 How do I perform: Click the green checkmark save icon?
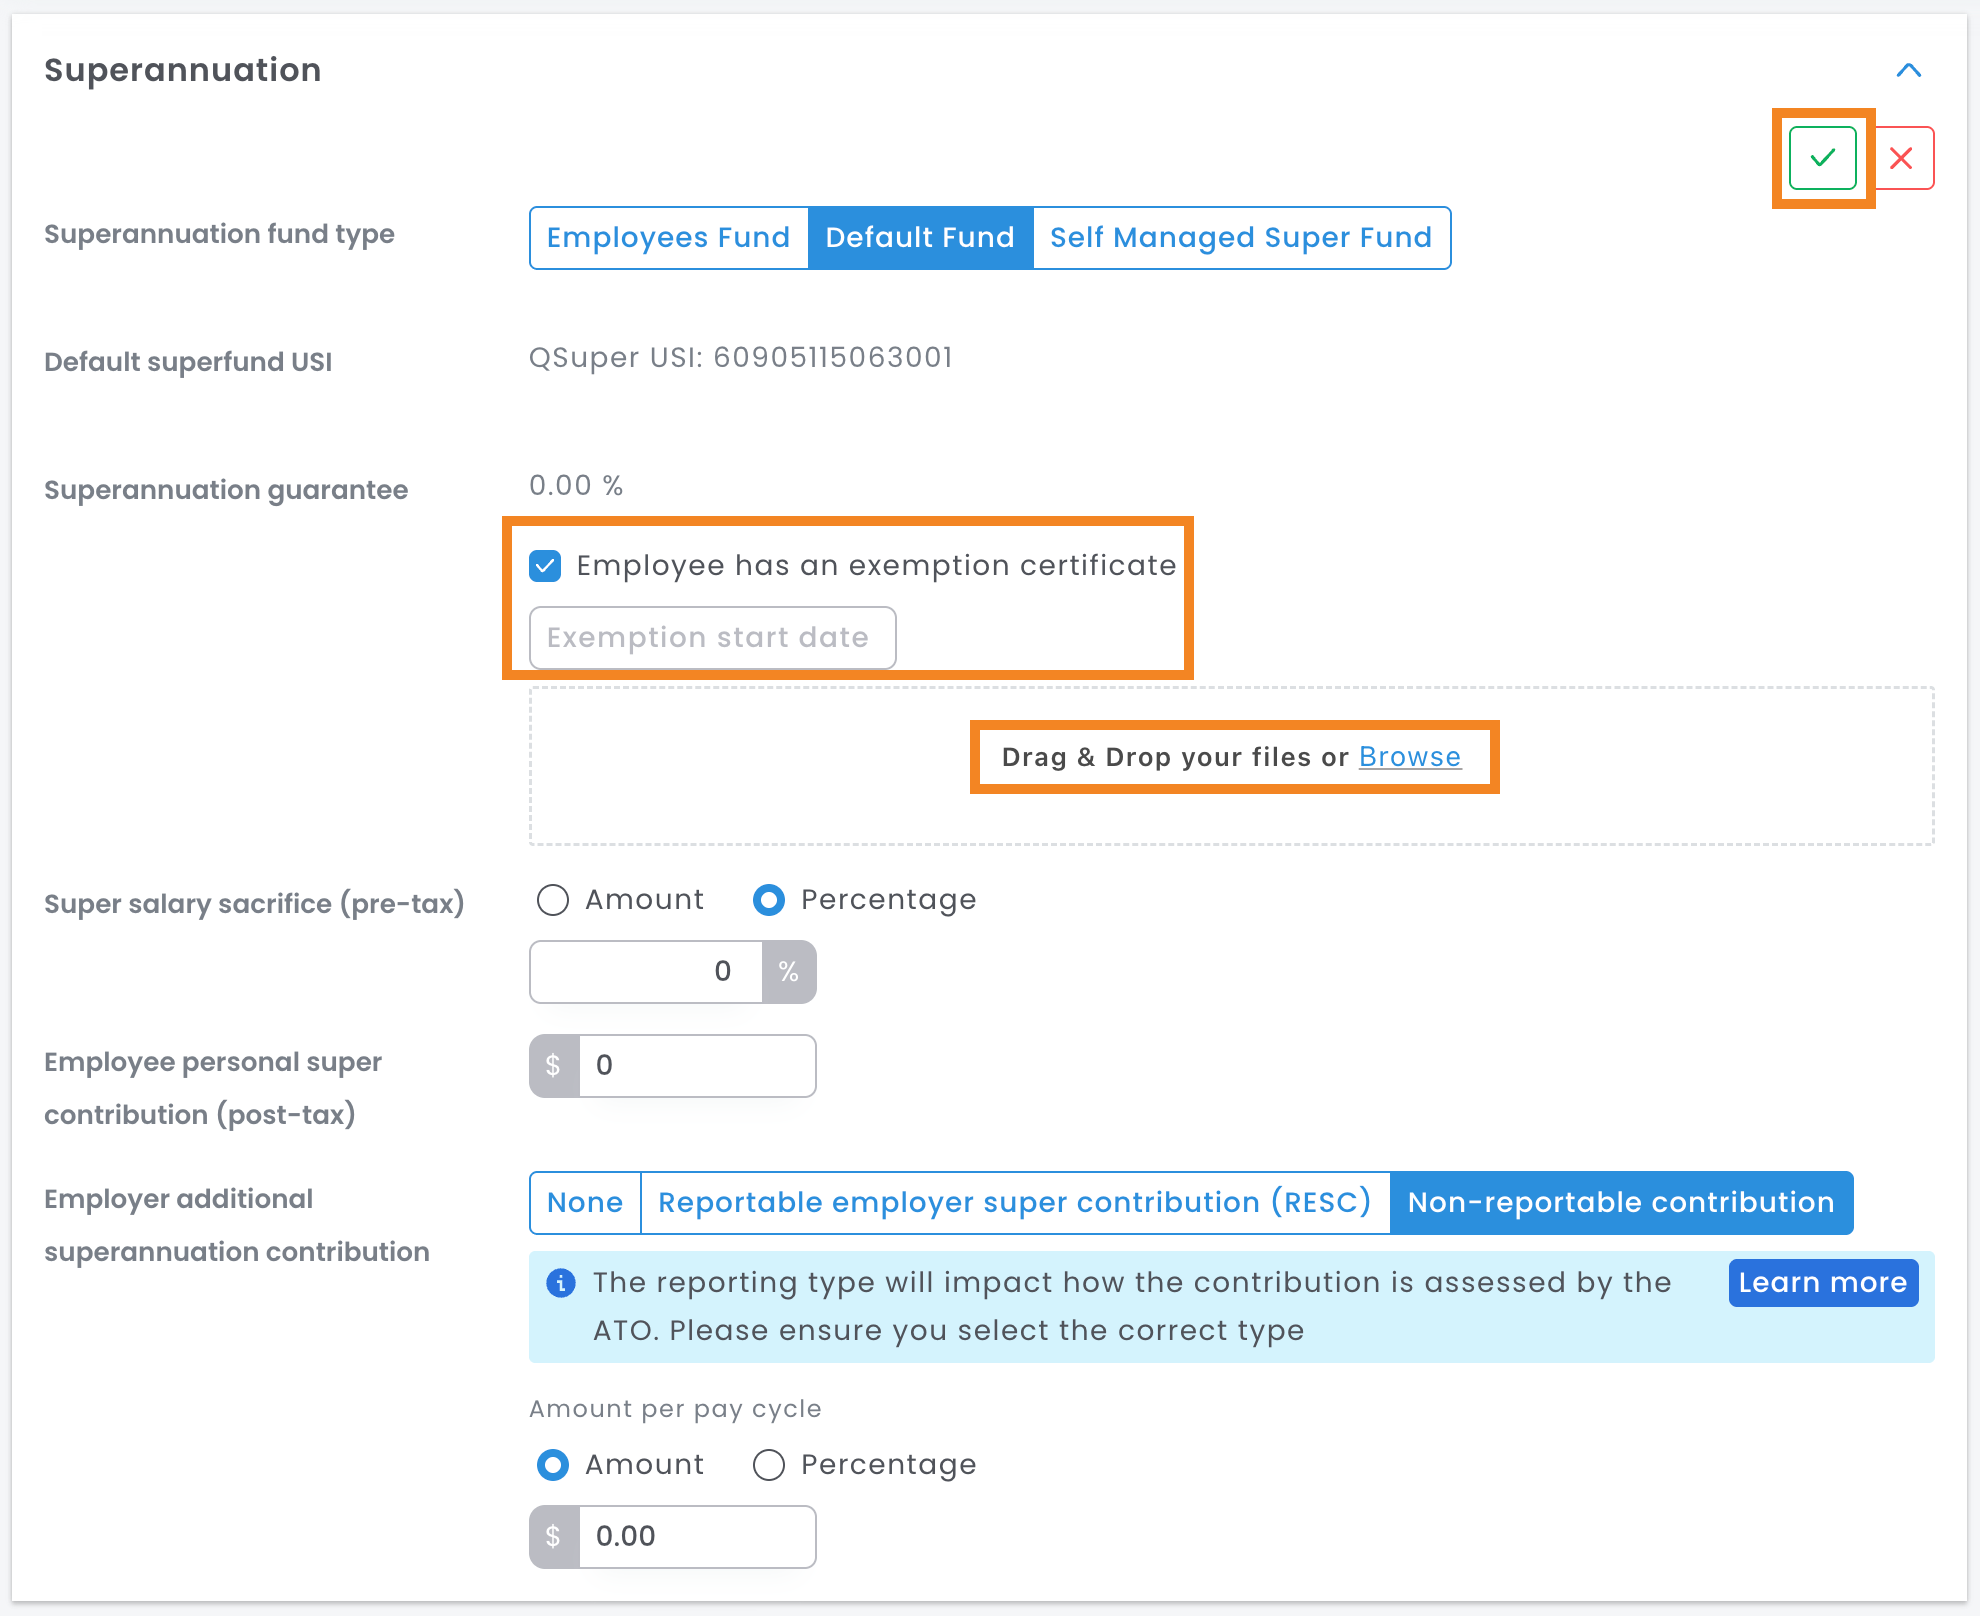[1822, 158]
